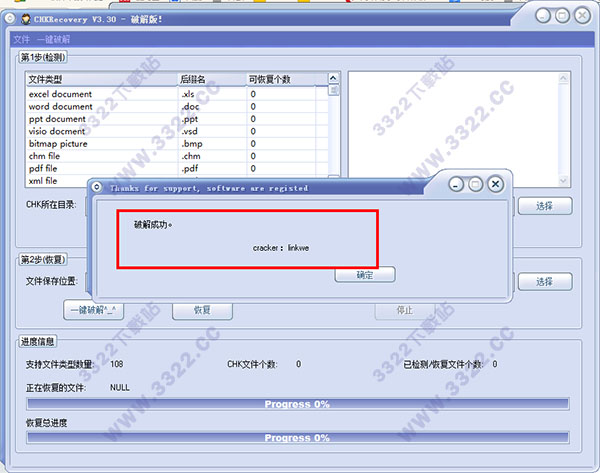Open the 文件 menu

[x=21, y=39]
